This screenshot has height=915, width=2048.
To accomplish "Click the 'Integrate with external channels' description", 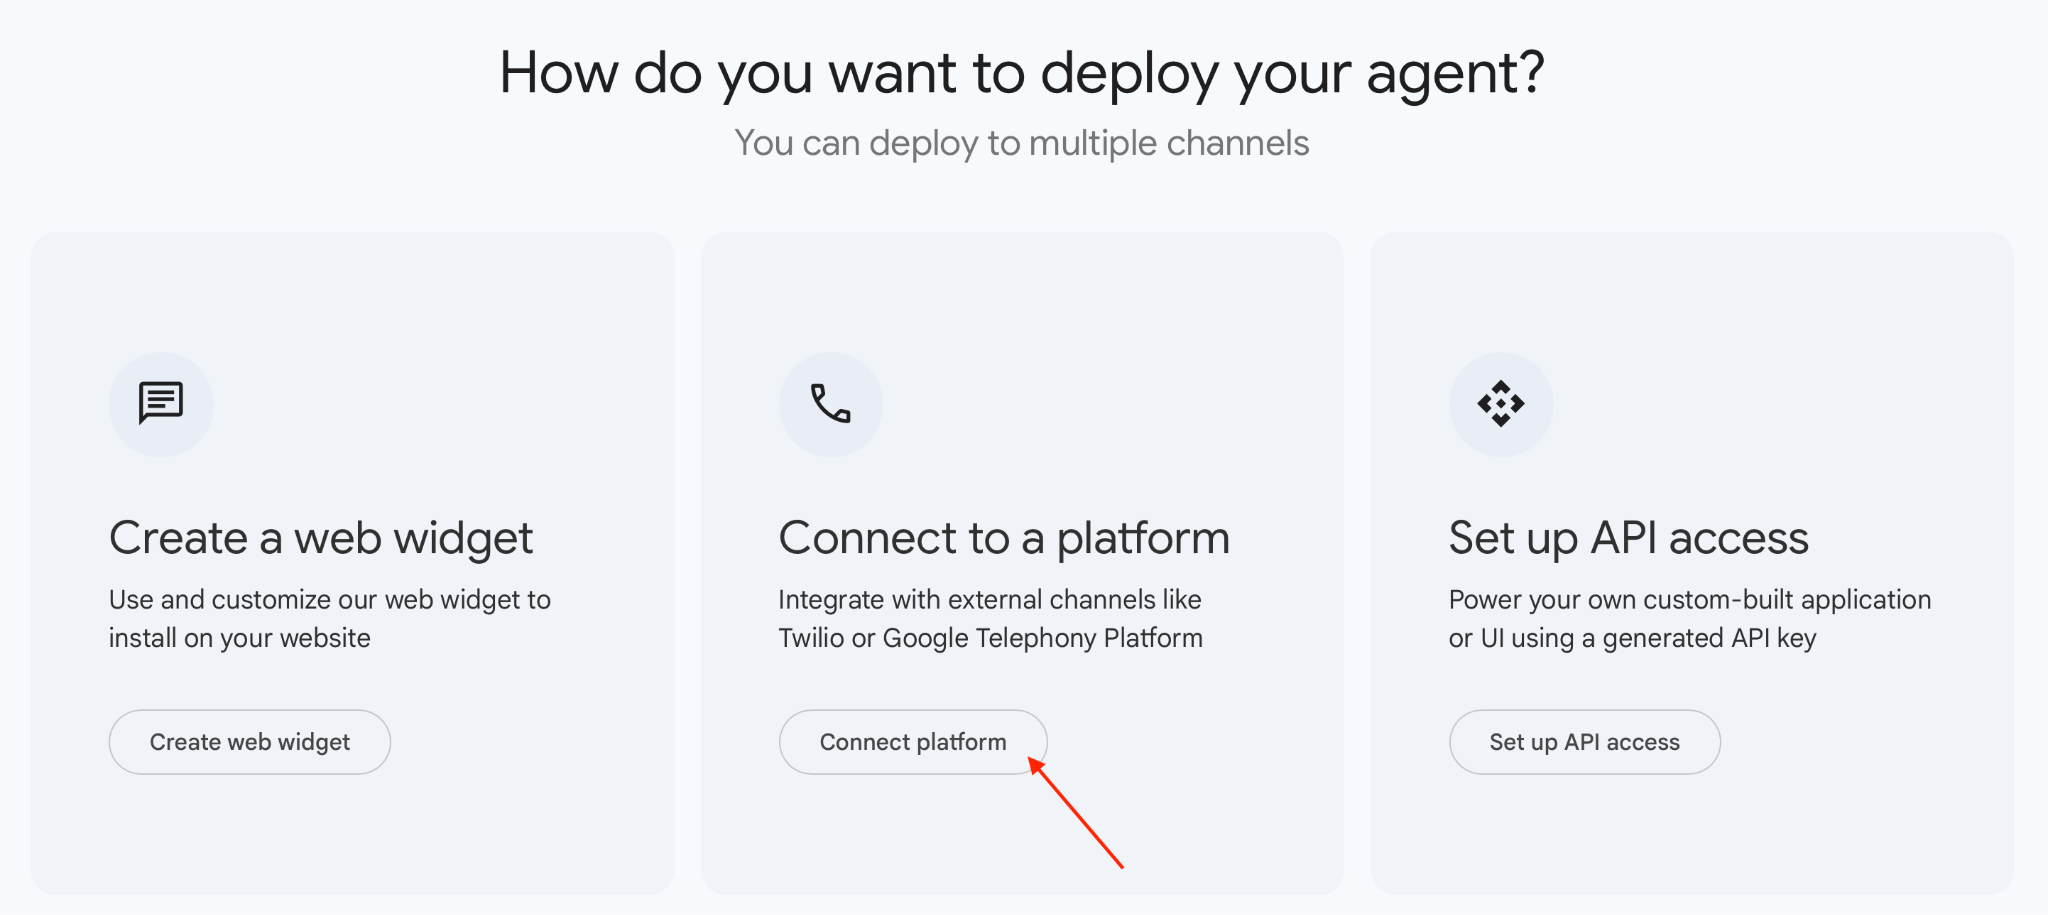I will click(991, 619).
